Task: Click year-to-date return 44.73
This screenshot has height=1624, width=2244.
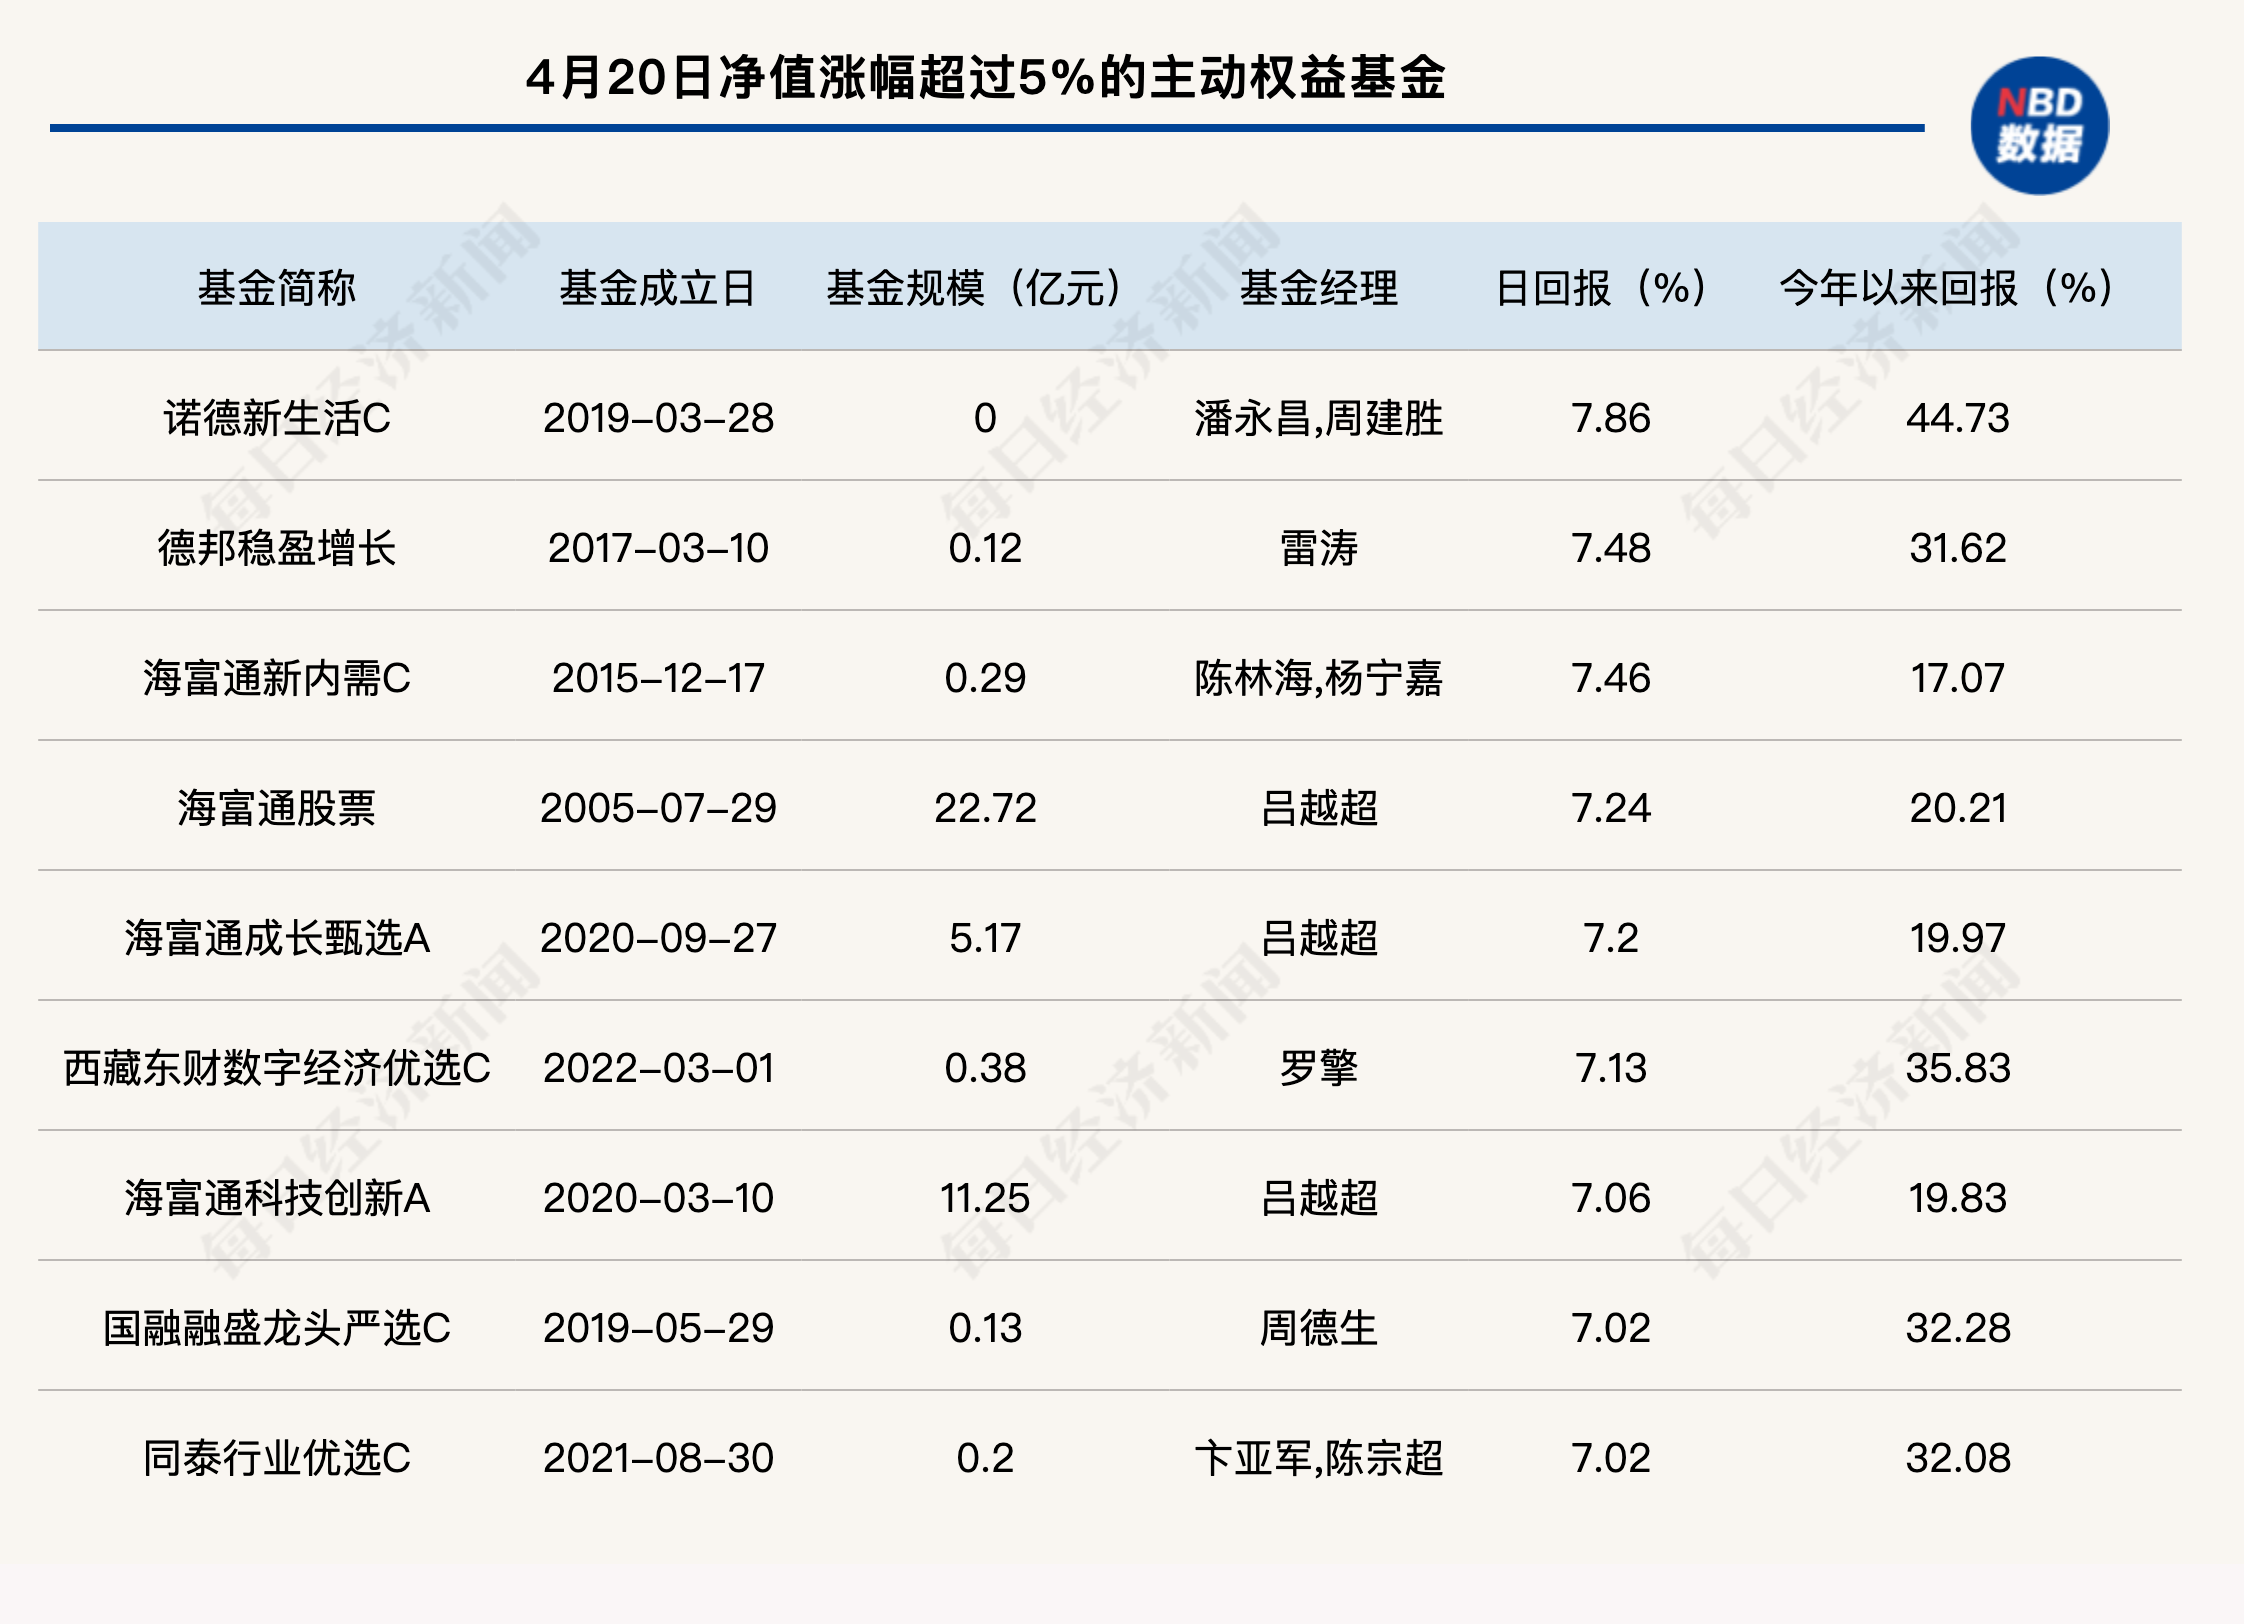Action: [1957, 418]
